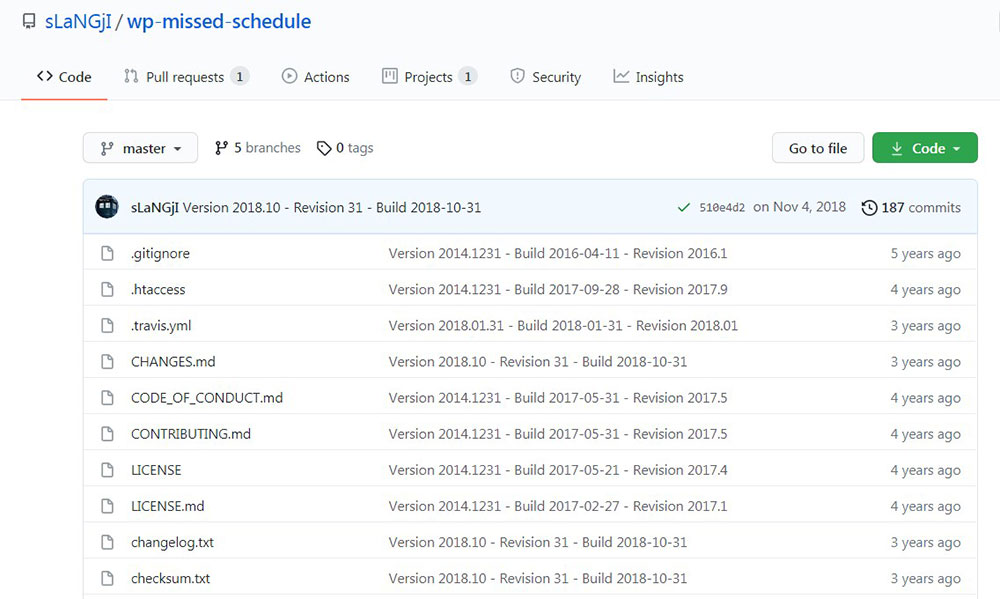Viewport: 1000px width, 599px height.
Task: Click the commit history clock icon
Action: tap(869, 208)
